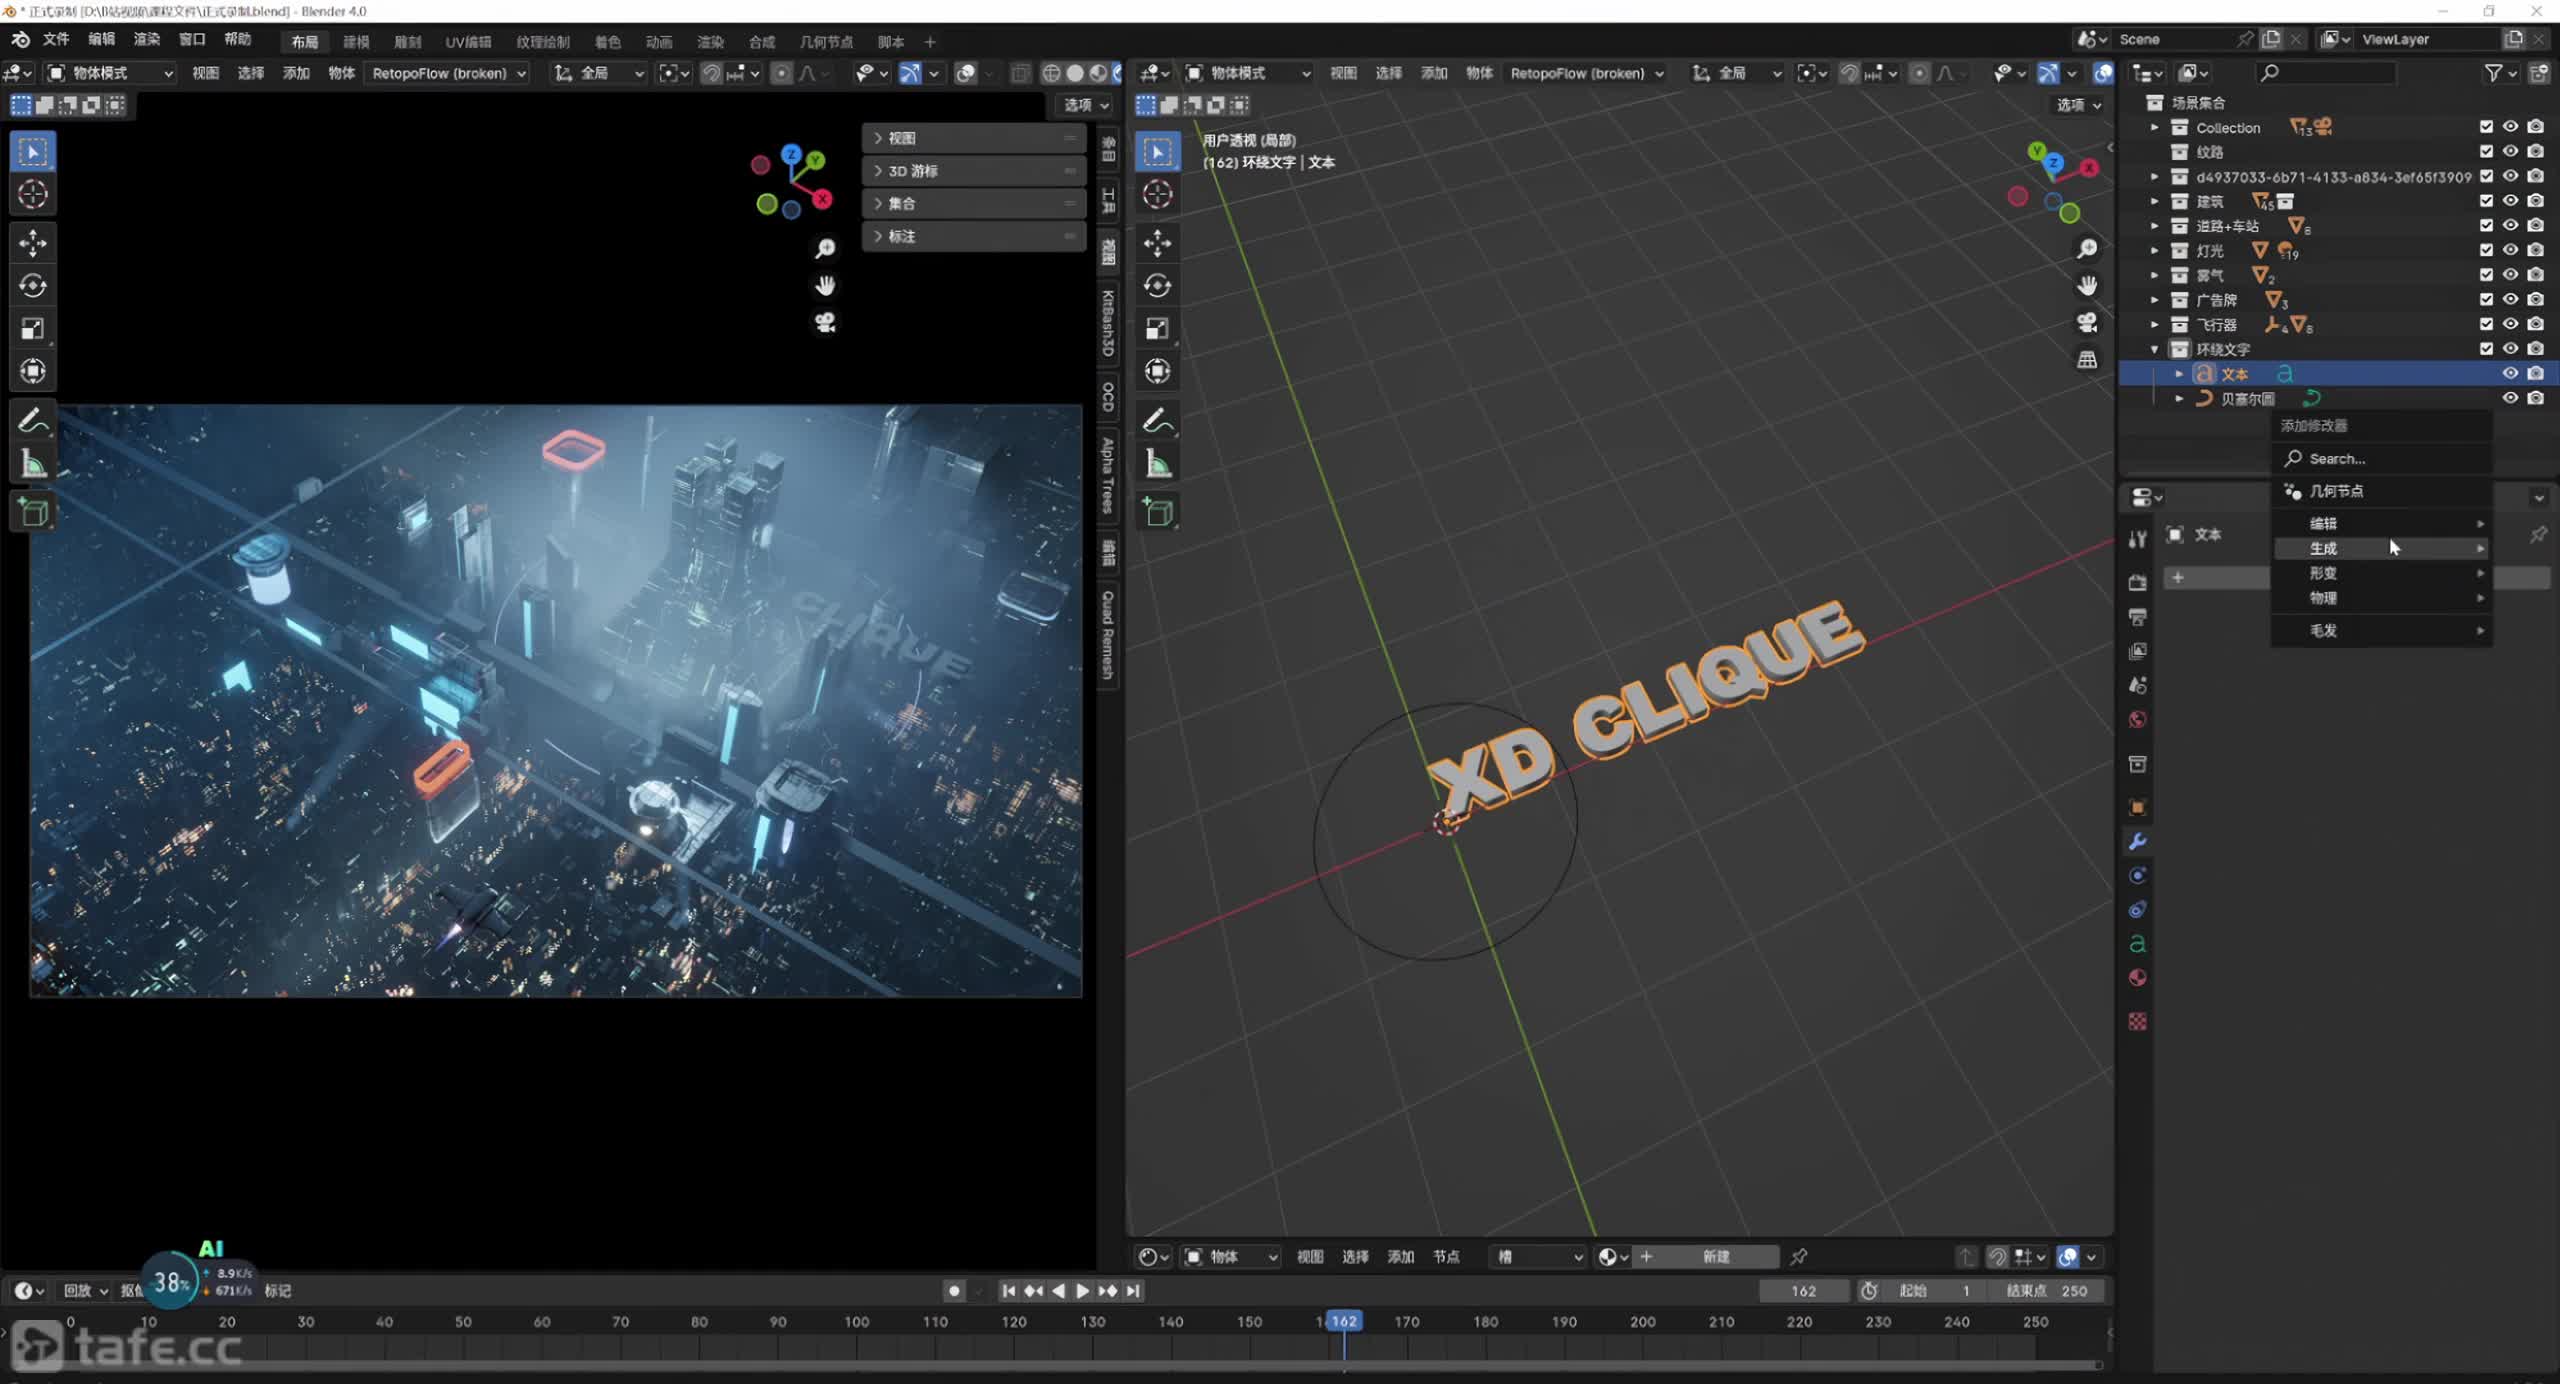The image size is (2560, 1384).
Task: Open Output properties tab icon
Action: (x=2137, y=616)
